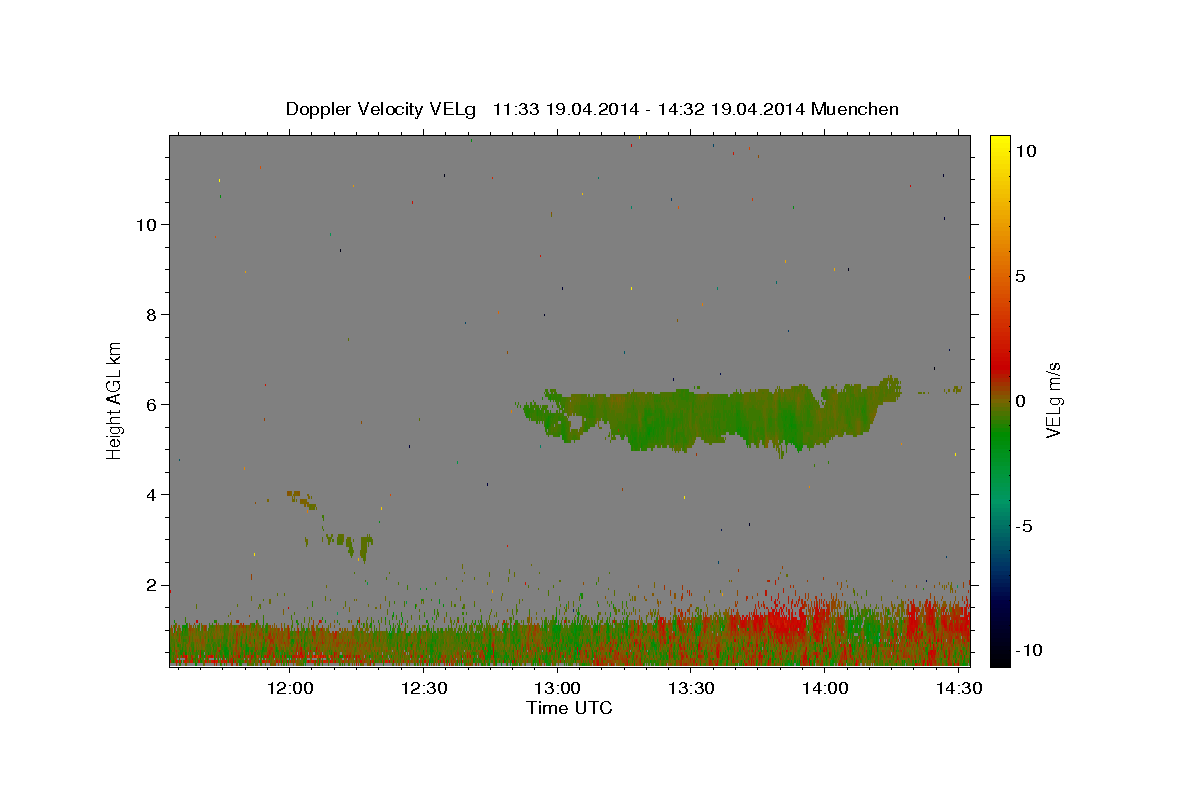This screenshot has width=1200, height=800.
Task: Click the colorbar value label '10'
Action: pyautogui.click(x=1025, y=151)
